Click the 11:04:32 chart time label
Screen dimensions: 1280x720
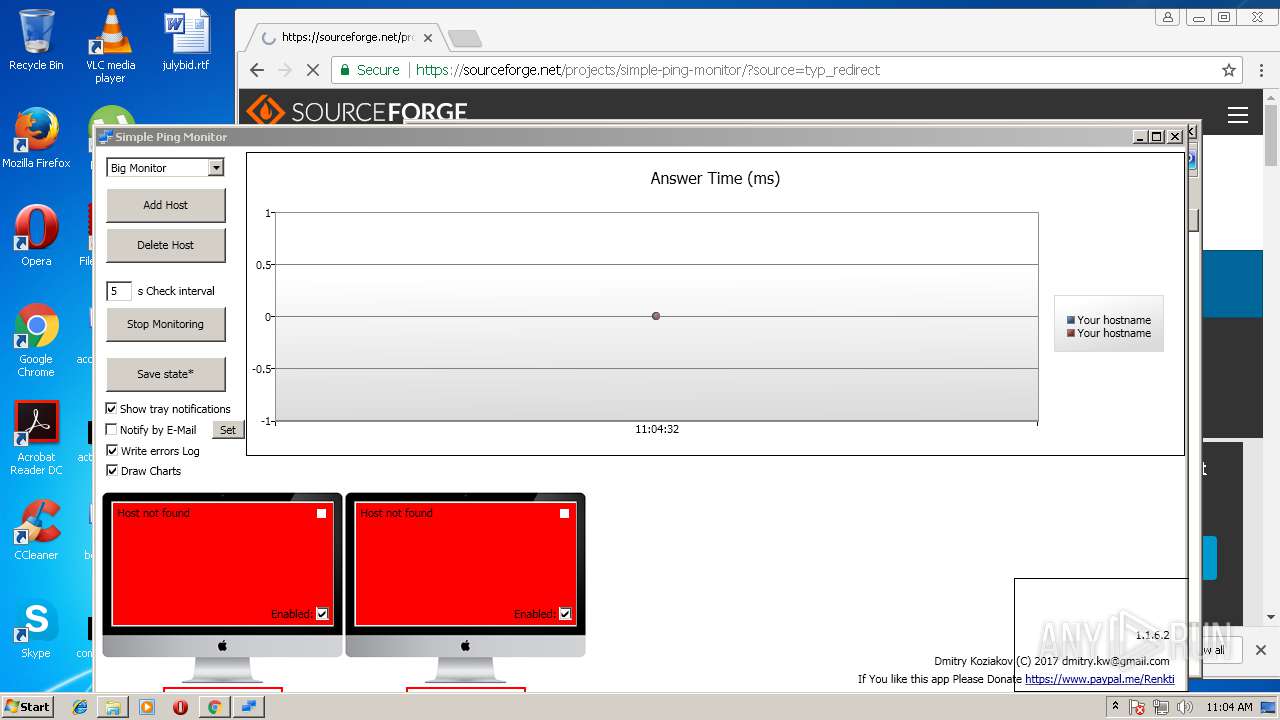click(657, 429)
